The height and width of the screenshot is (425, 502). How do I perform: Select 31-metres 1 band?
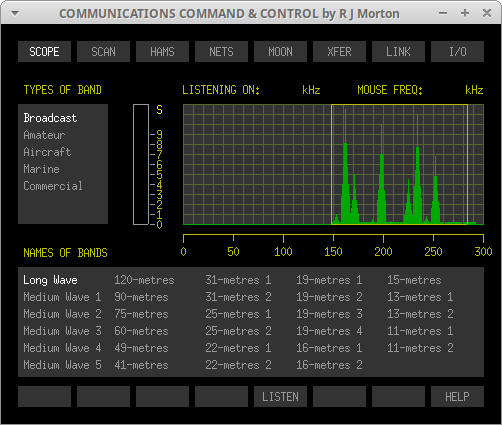[x=238, y=280]
